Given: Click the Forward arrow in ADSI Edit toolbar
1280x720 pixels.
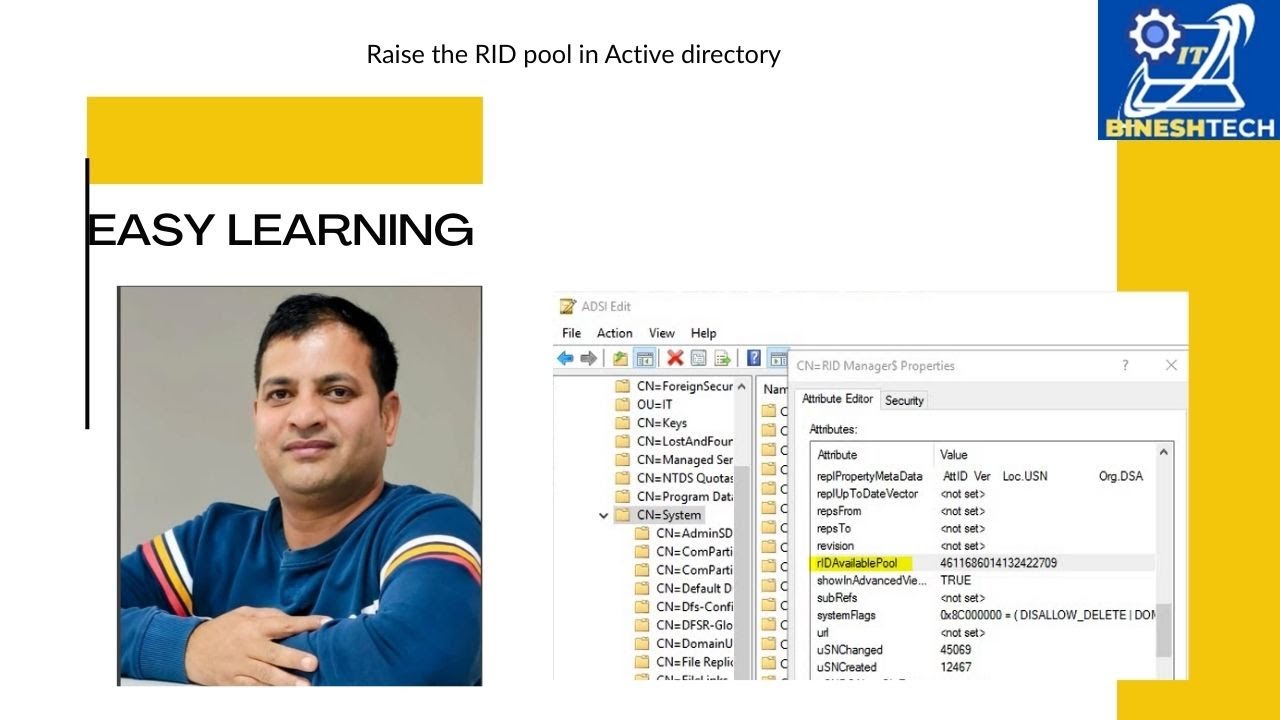Looking at the screenshot, I should point(588,358).
